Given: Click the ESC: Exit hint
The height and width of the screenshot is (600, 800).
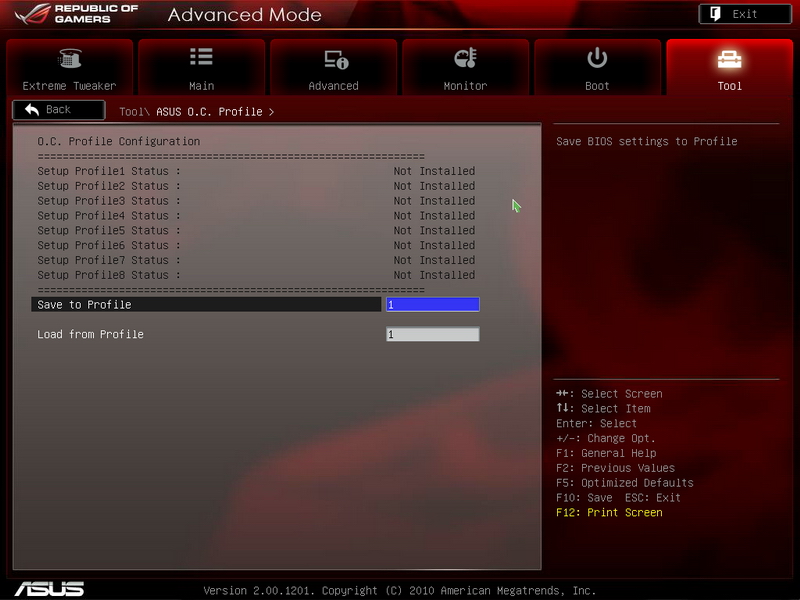Looking at the screenshot, I should [x=653, y=497].
